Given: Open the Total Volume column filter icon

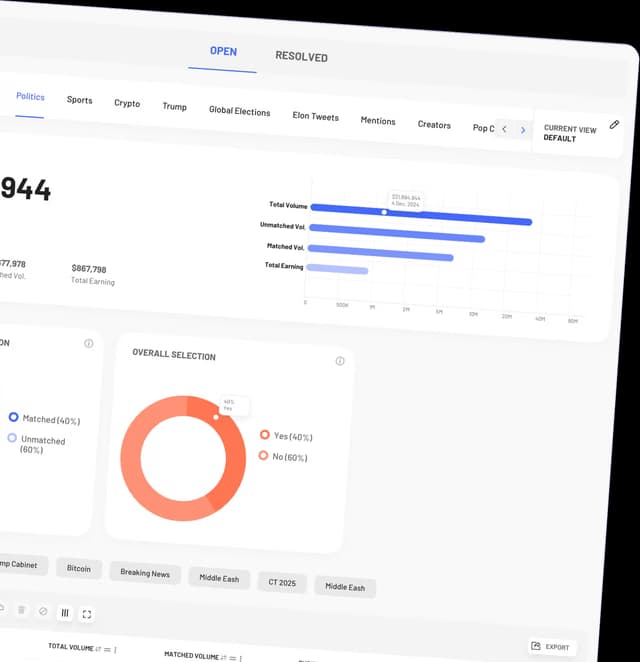Looking at the screenshot, I should pyautogui.click(x=107, y=649).
